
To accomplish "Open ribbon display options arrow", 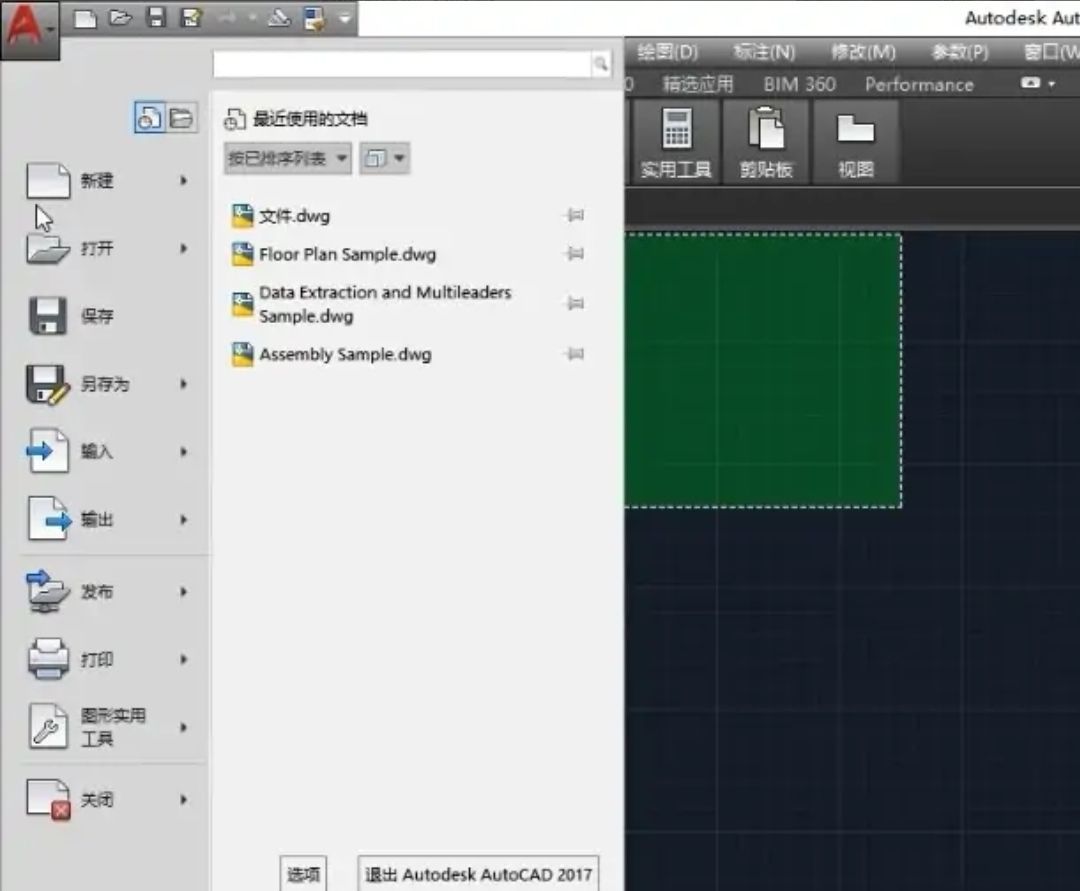I will pyautogui.click(x=1052, y=83).
